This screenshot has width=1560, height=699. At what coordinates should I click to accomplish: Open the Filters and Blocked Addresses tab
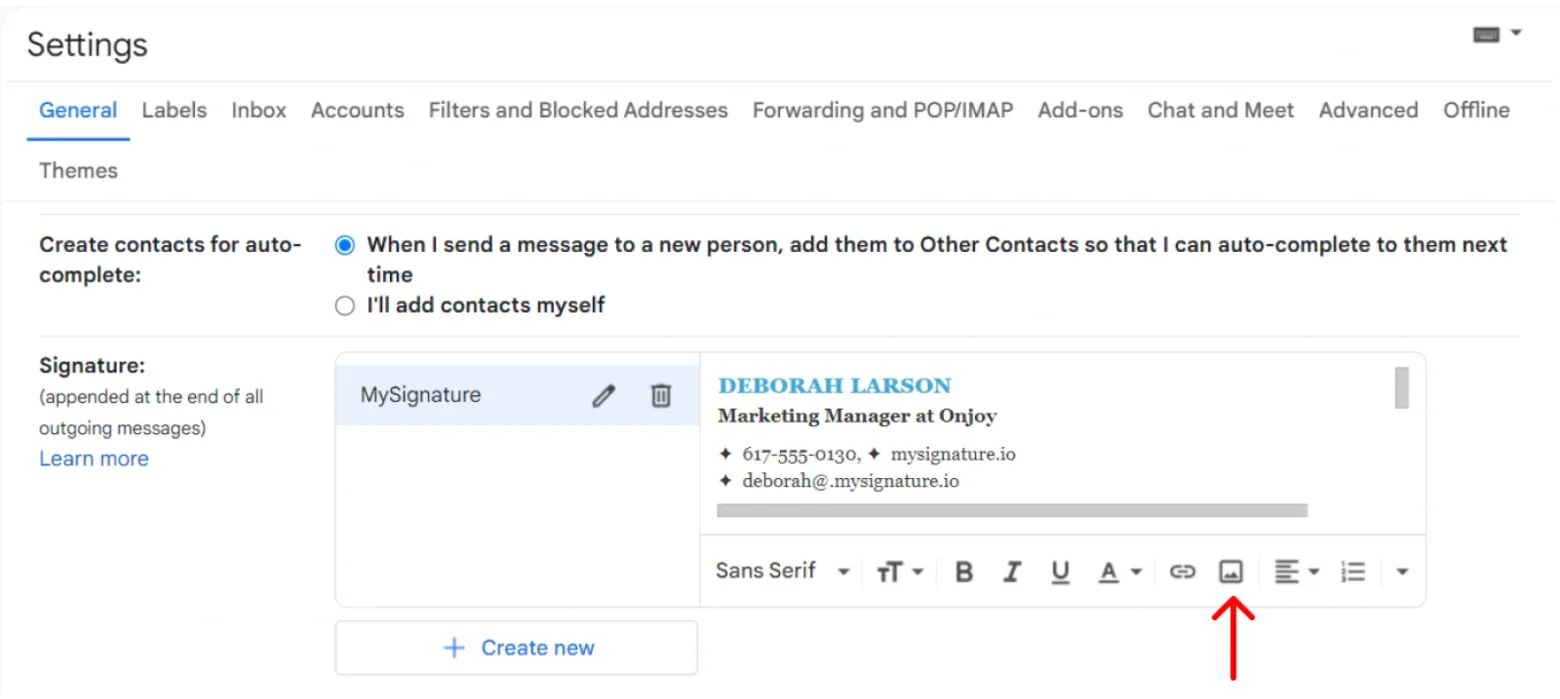click(578, 110)
